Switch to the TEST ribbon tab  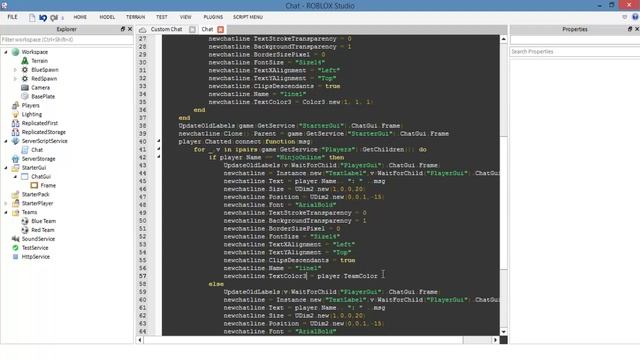coord(162,17)
